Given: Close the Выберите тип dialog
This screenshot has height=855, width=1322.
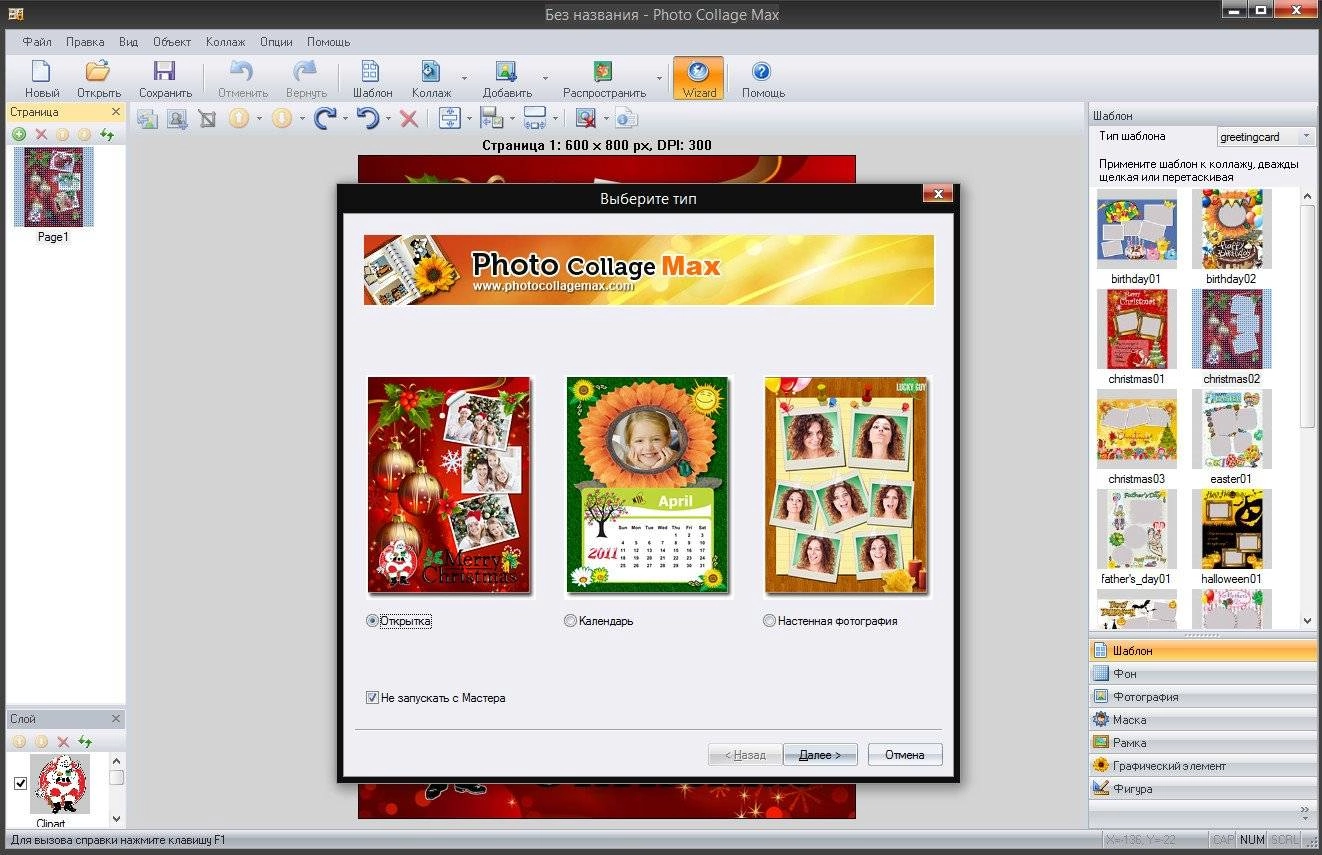Looking at the screenshot, I should (x=937, y=194).
